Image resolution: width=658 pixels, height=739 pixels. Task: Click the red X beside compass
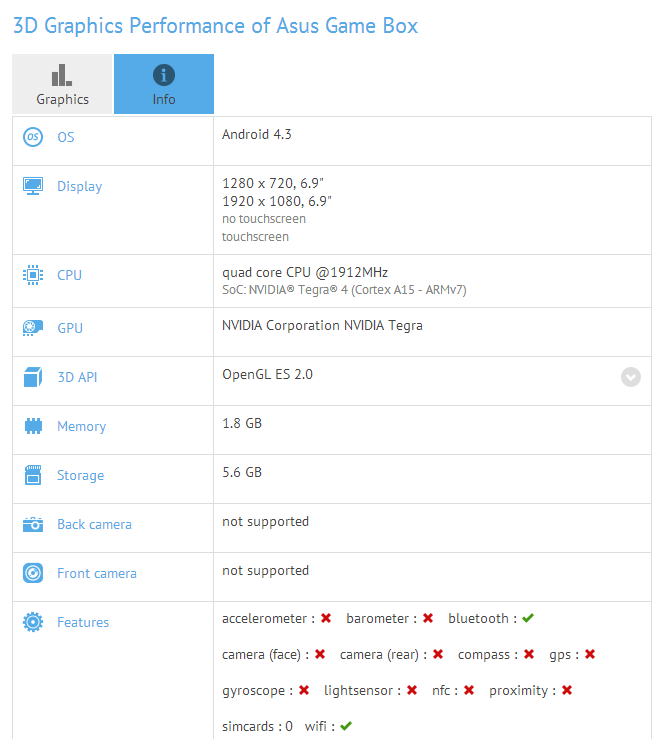[529, 654]
